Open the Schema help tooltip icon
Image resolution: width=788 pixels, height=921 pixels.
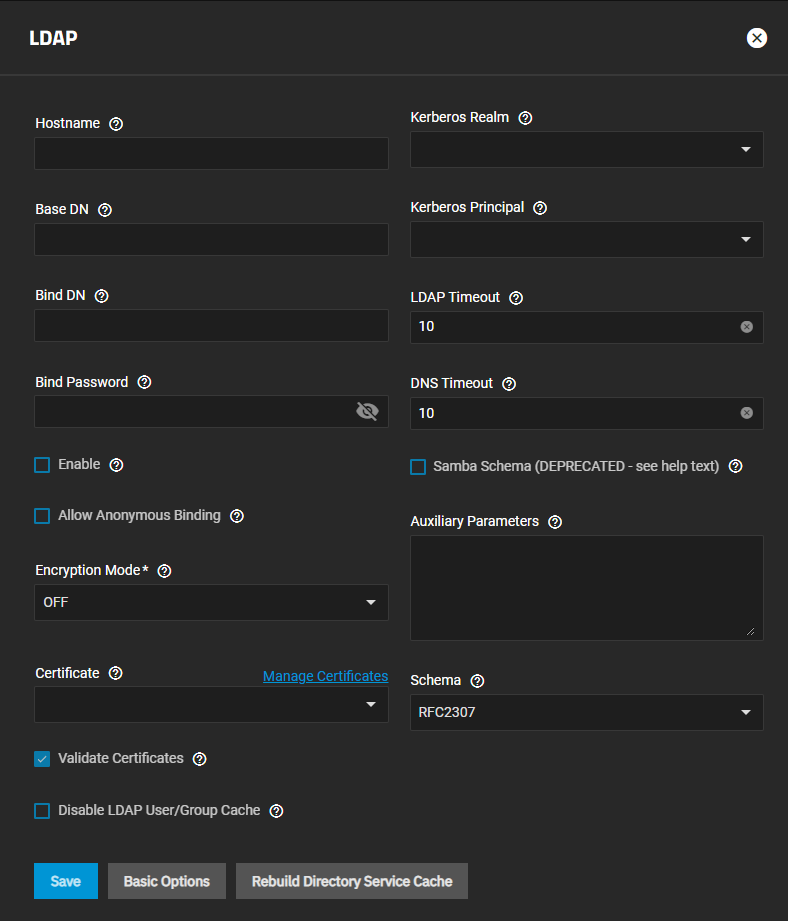(477, 681)
